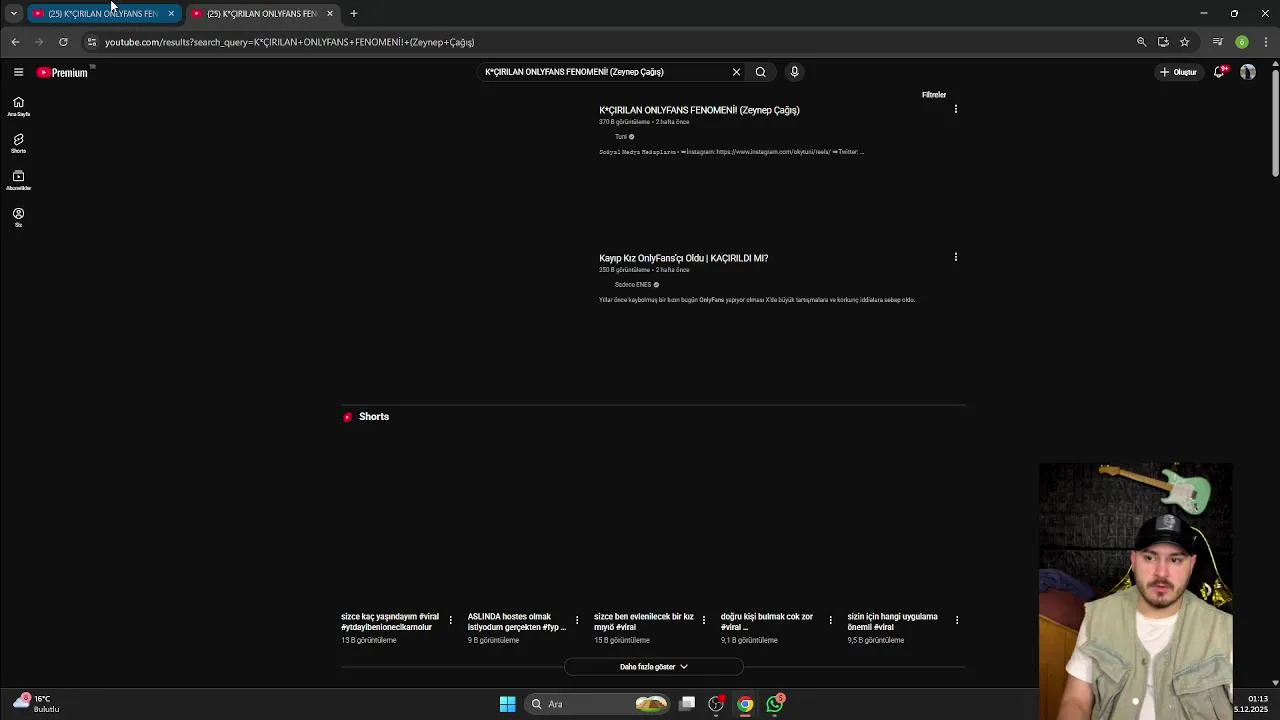The image size is (1280, 720).
Task: Open the notifications bell
Action: [1219, 72]
